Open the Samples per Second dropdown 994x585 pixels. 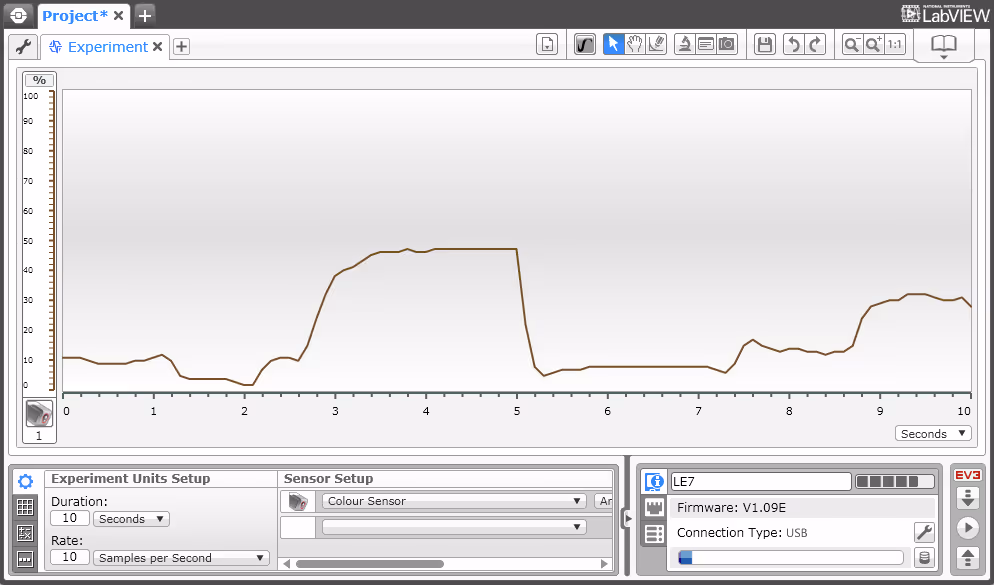pyautogui.click(x=181, y=558)
